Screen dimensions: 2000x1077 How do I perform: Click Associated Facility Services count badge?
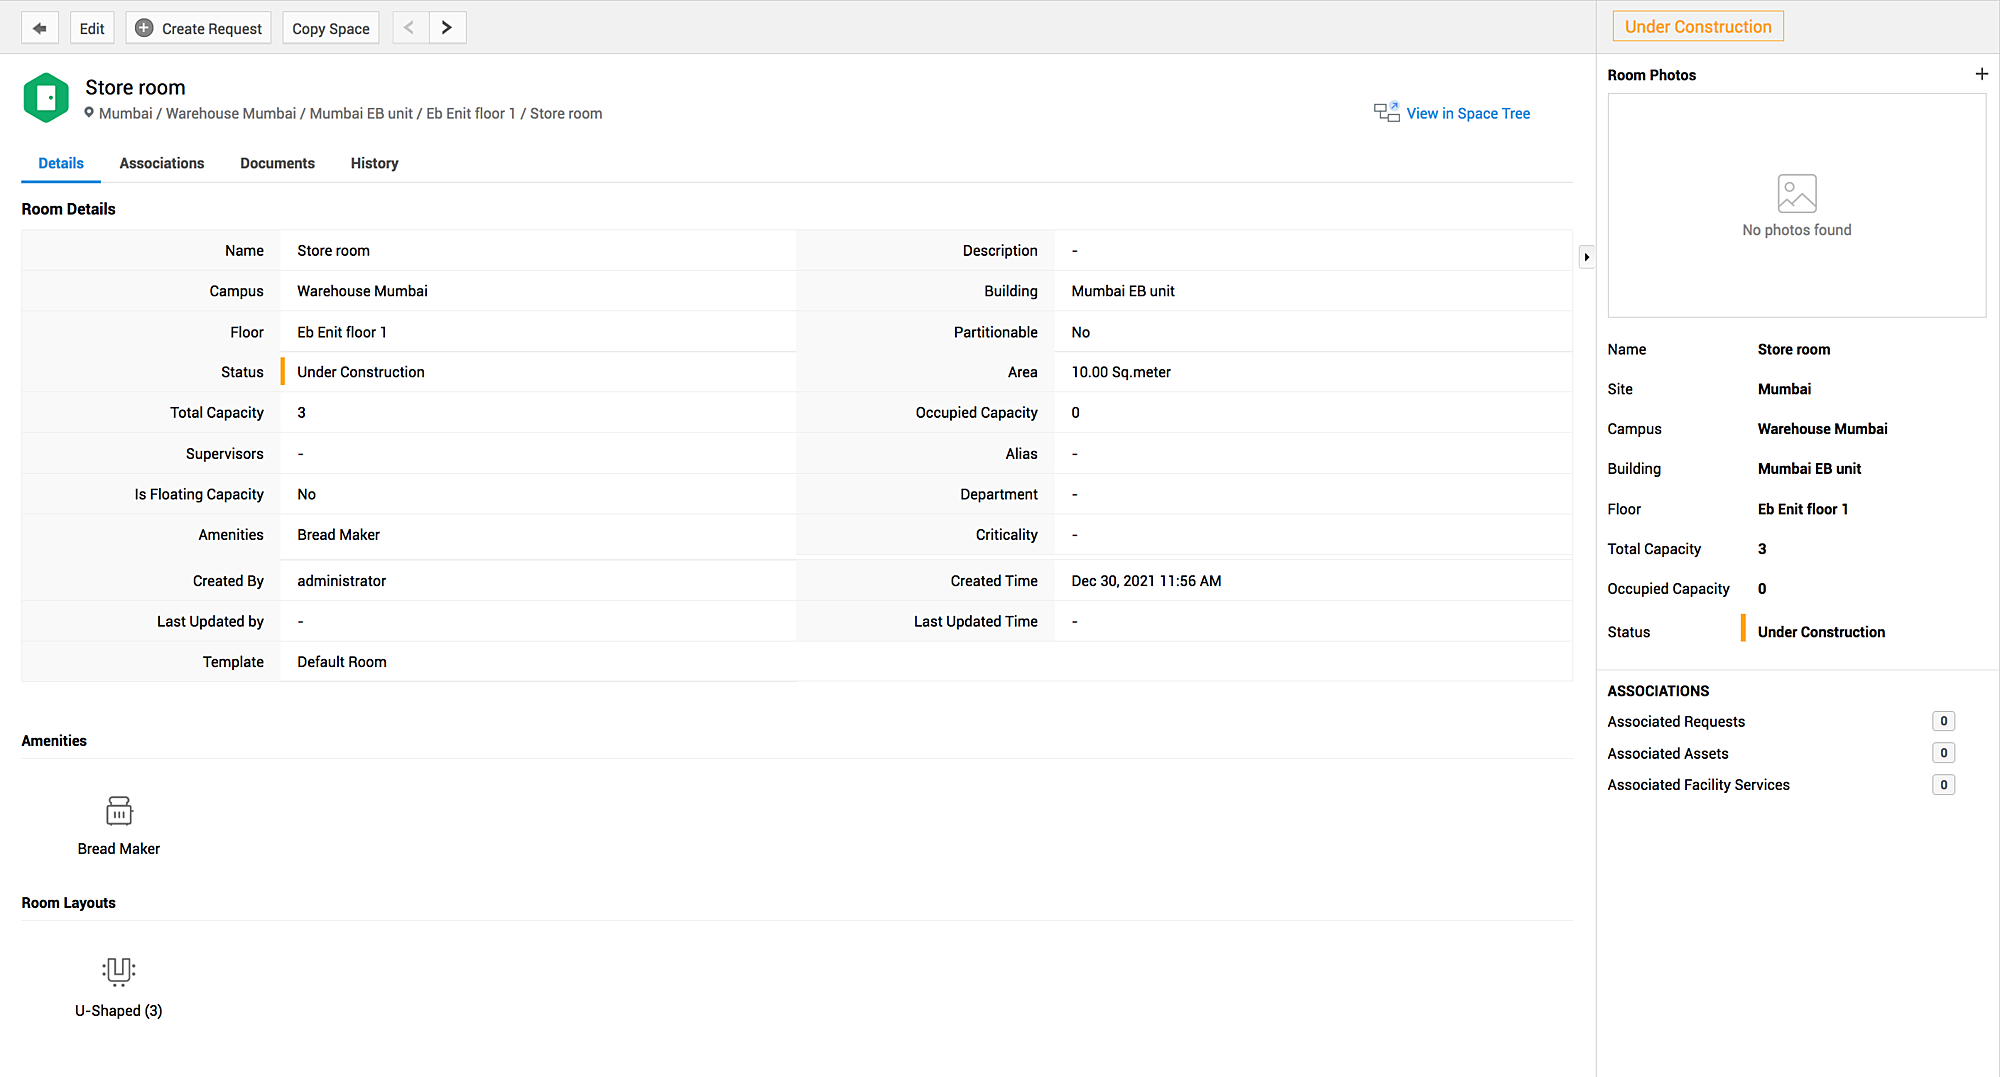[1943, 785]
